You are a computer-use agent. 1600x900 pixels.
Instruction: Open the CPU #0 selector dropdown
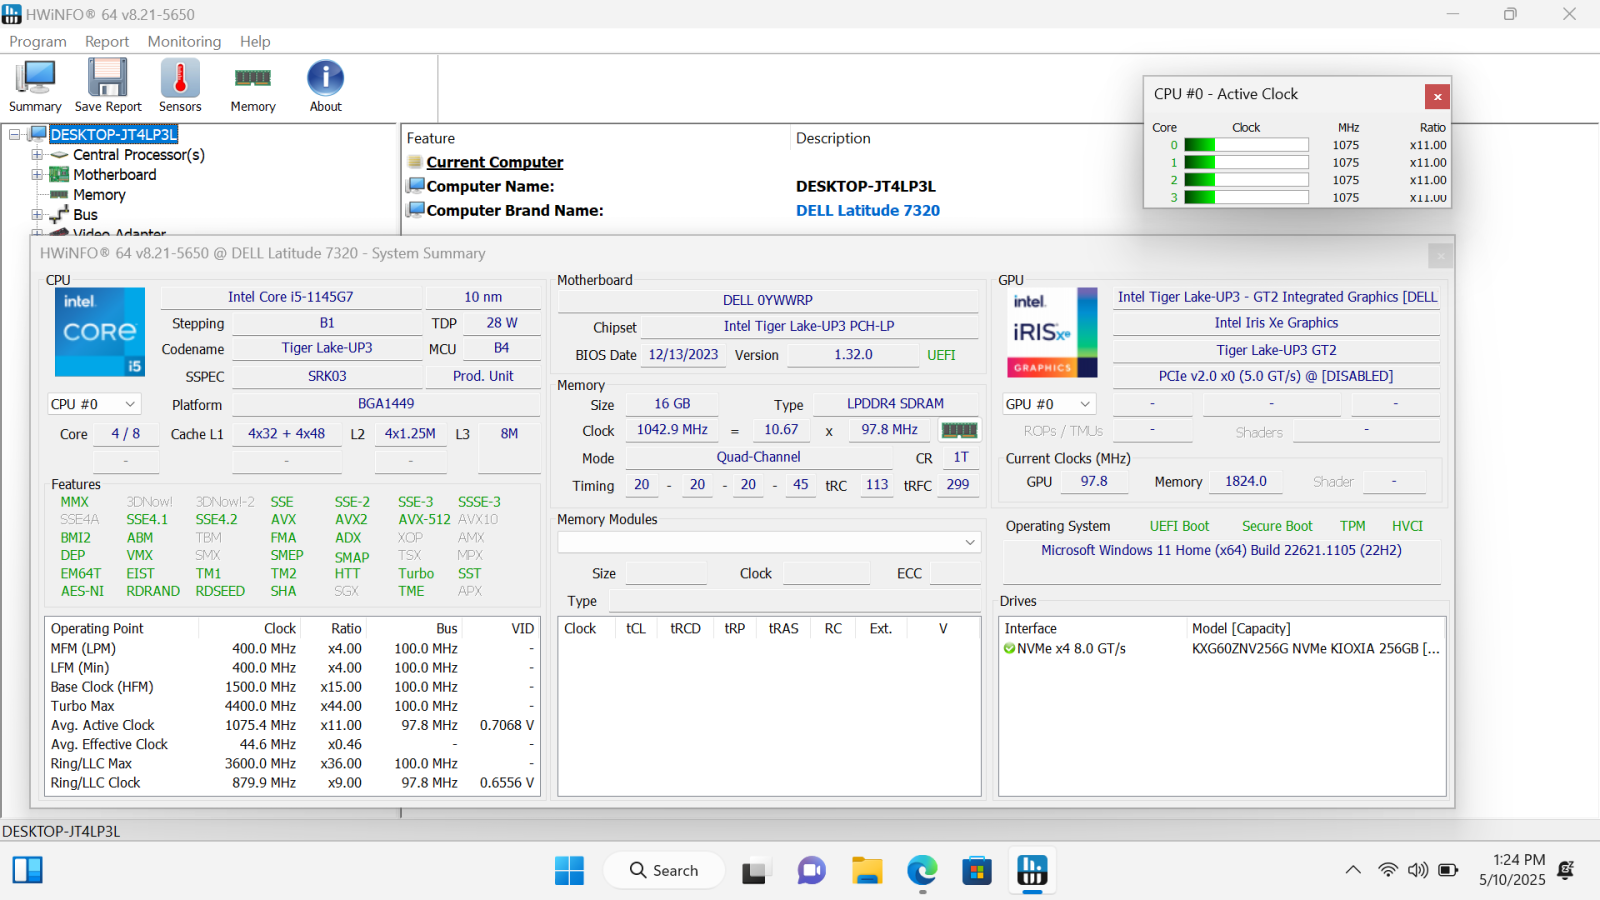94,404
